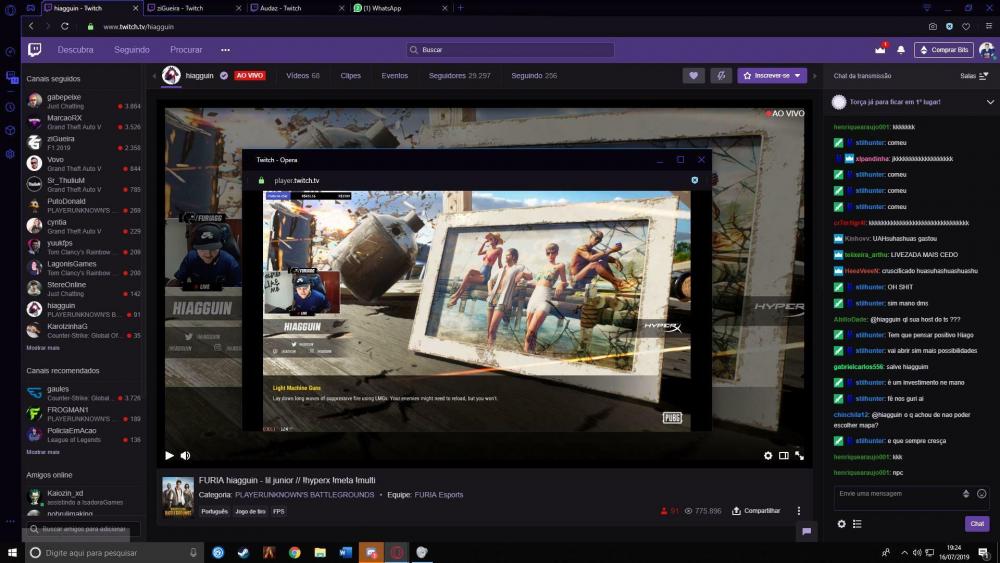Toggle theatre mode in the player
The width and height of the screenshot is (1000, 563).
pos(784,455)
